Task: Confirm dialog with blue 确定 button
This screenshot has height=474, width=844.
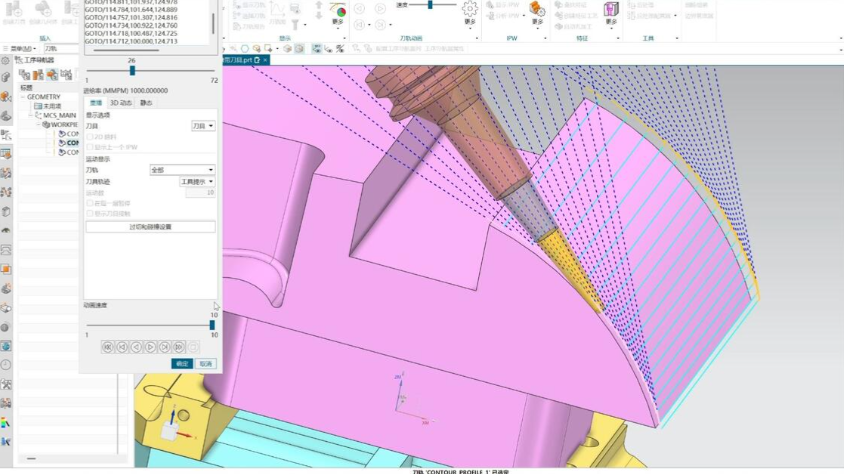Action: coord(182,364)
